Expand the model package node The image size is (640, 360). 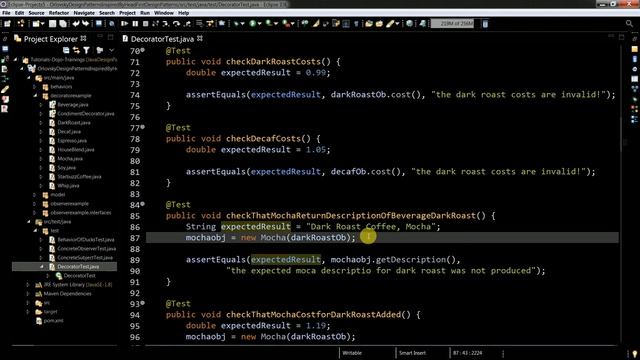[36, 195]
